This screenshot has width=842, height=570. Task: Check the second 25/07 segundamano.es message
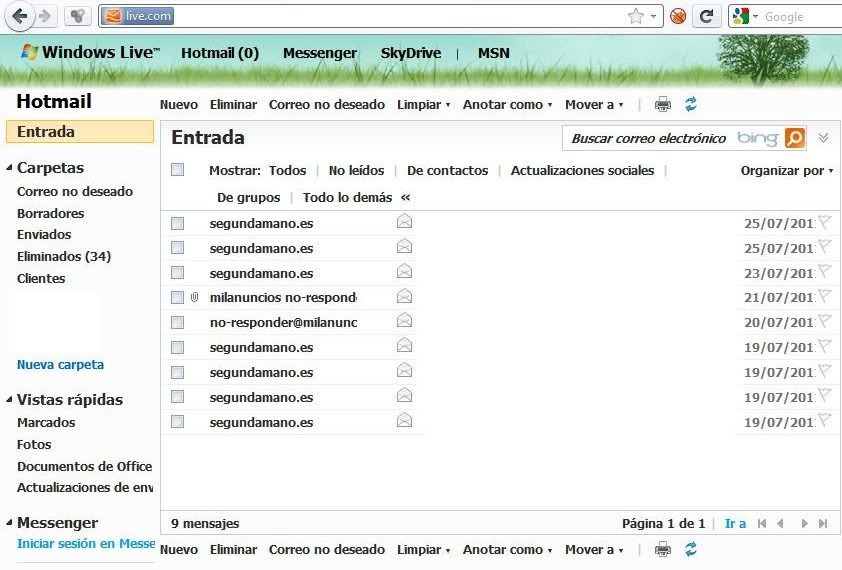pyautogui.click(x=177, y=248)
